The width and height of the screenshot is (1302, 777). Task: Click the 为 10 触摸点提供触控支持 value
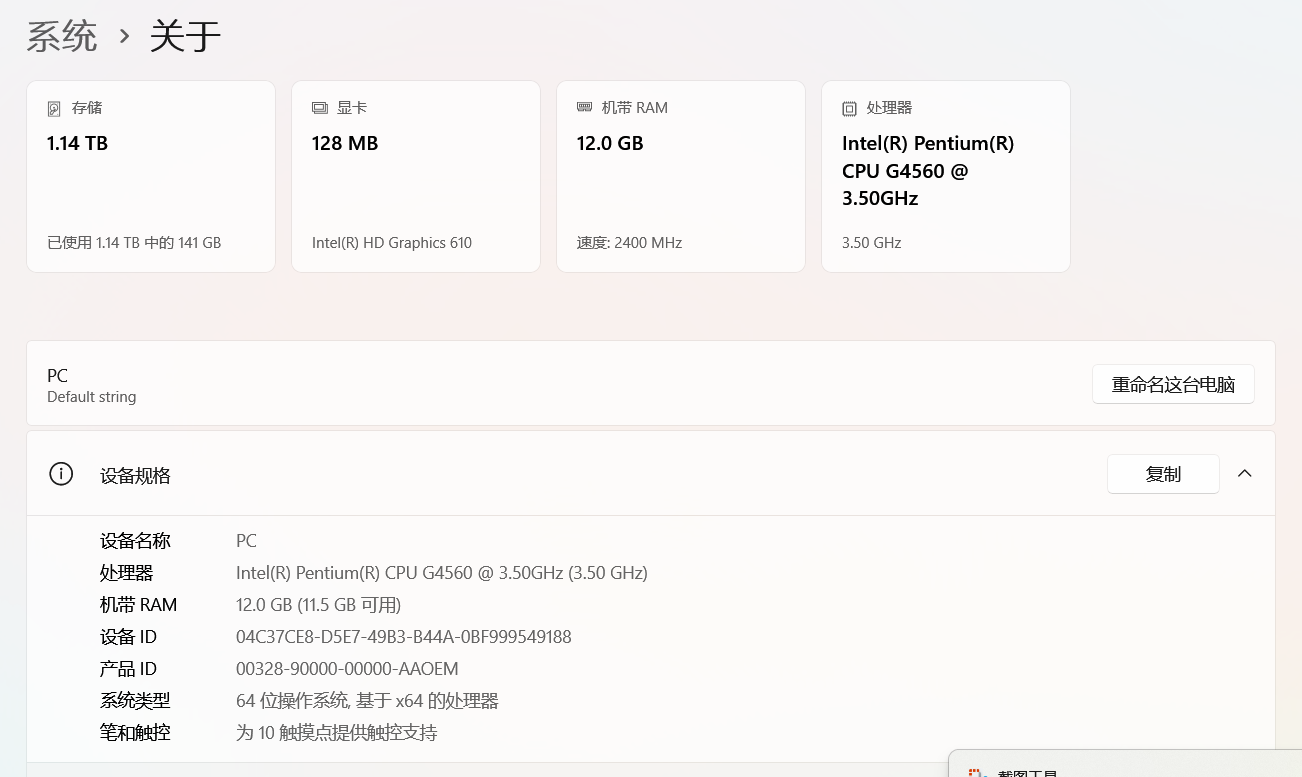coord(337,733)
